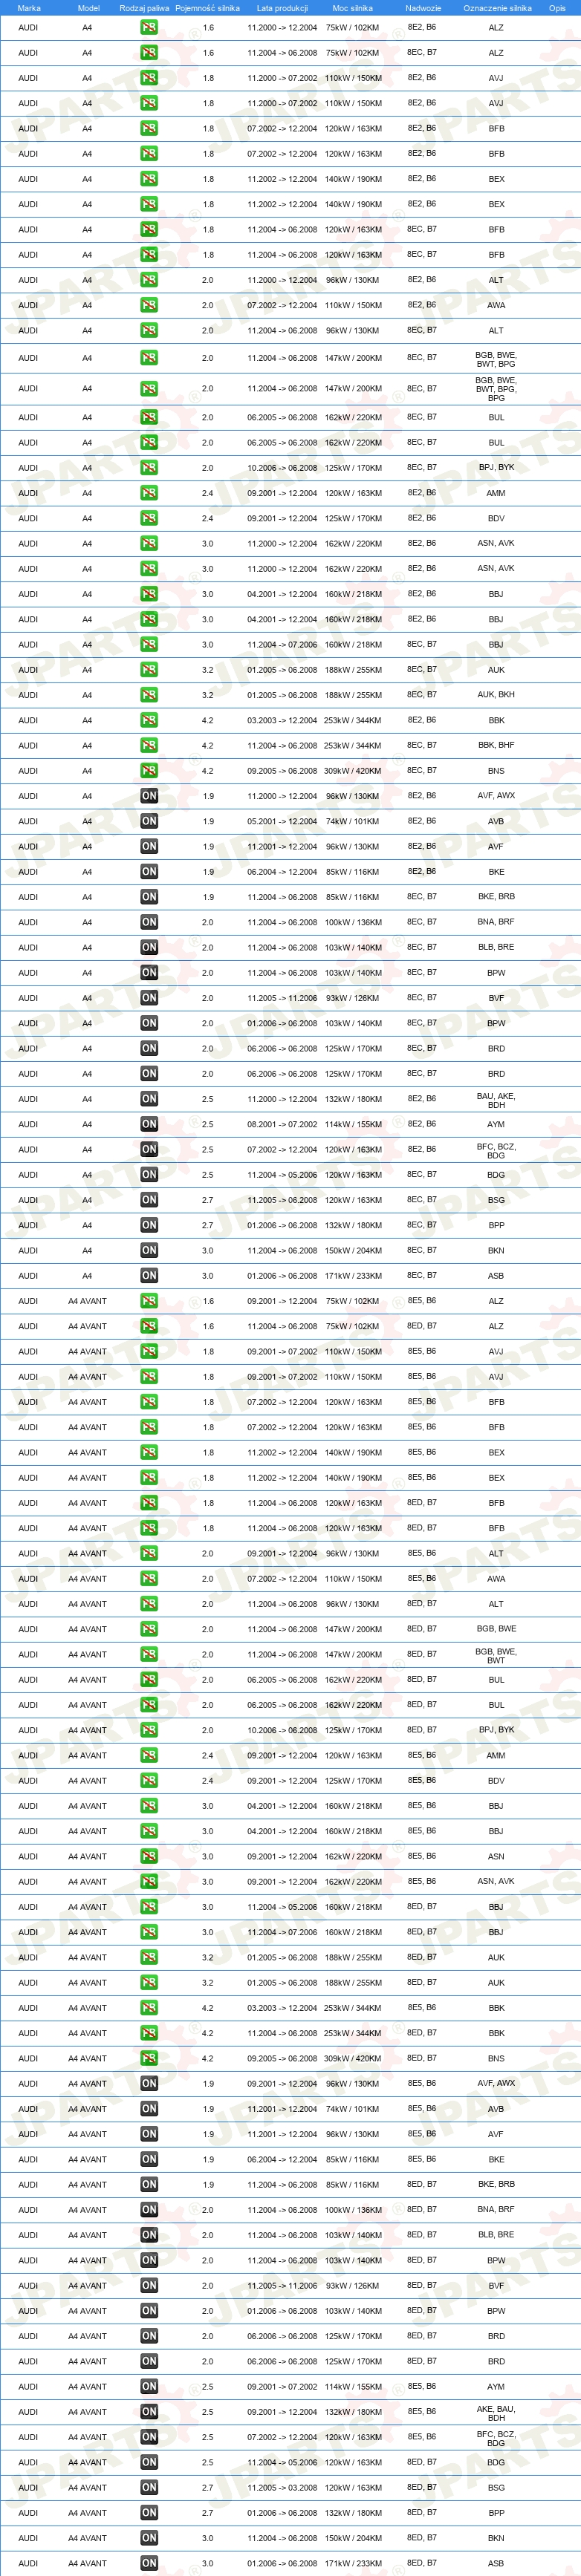Select production years '08.2001 -> 07.2002' cell
The image size is (581, 2576).
click(x=282, y=1124)
